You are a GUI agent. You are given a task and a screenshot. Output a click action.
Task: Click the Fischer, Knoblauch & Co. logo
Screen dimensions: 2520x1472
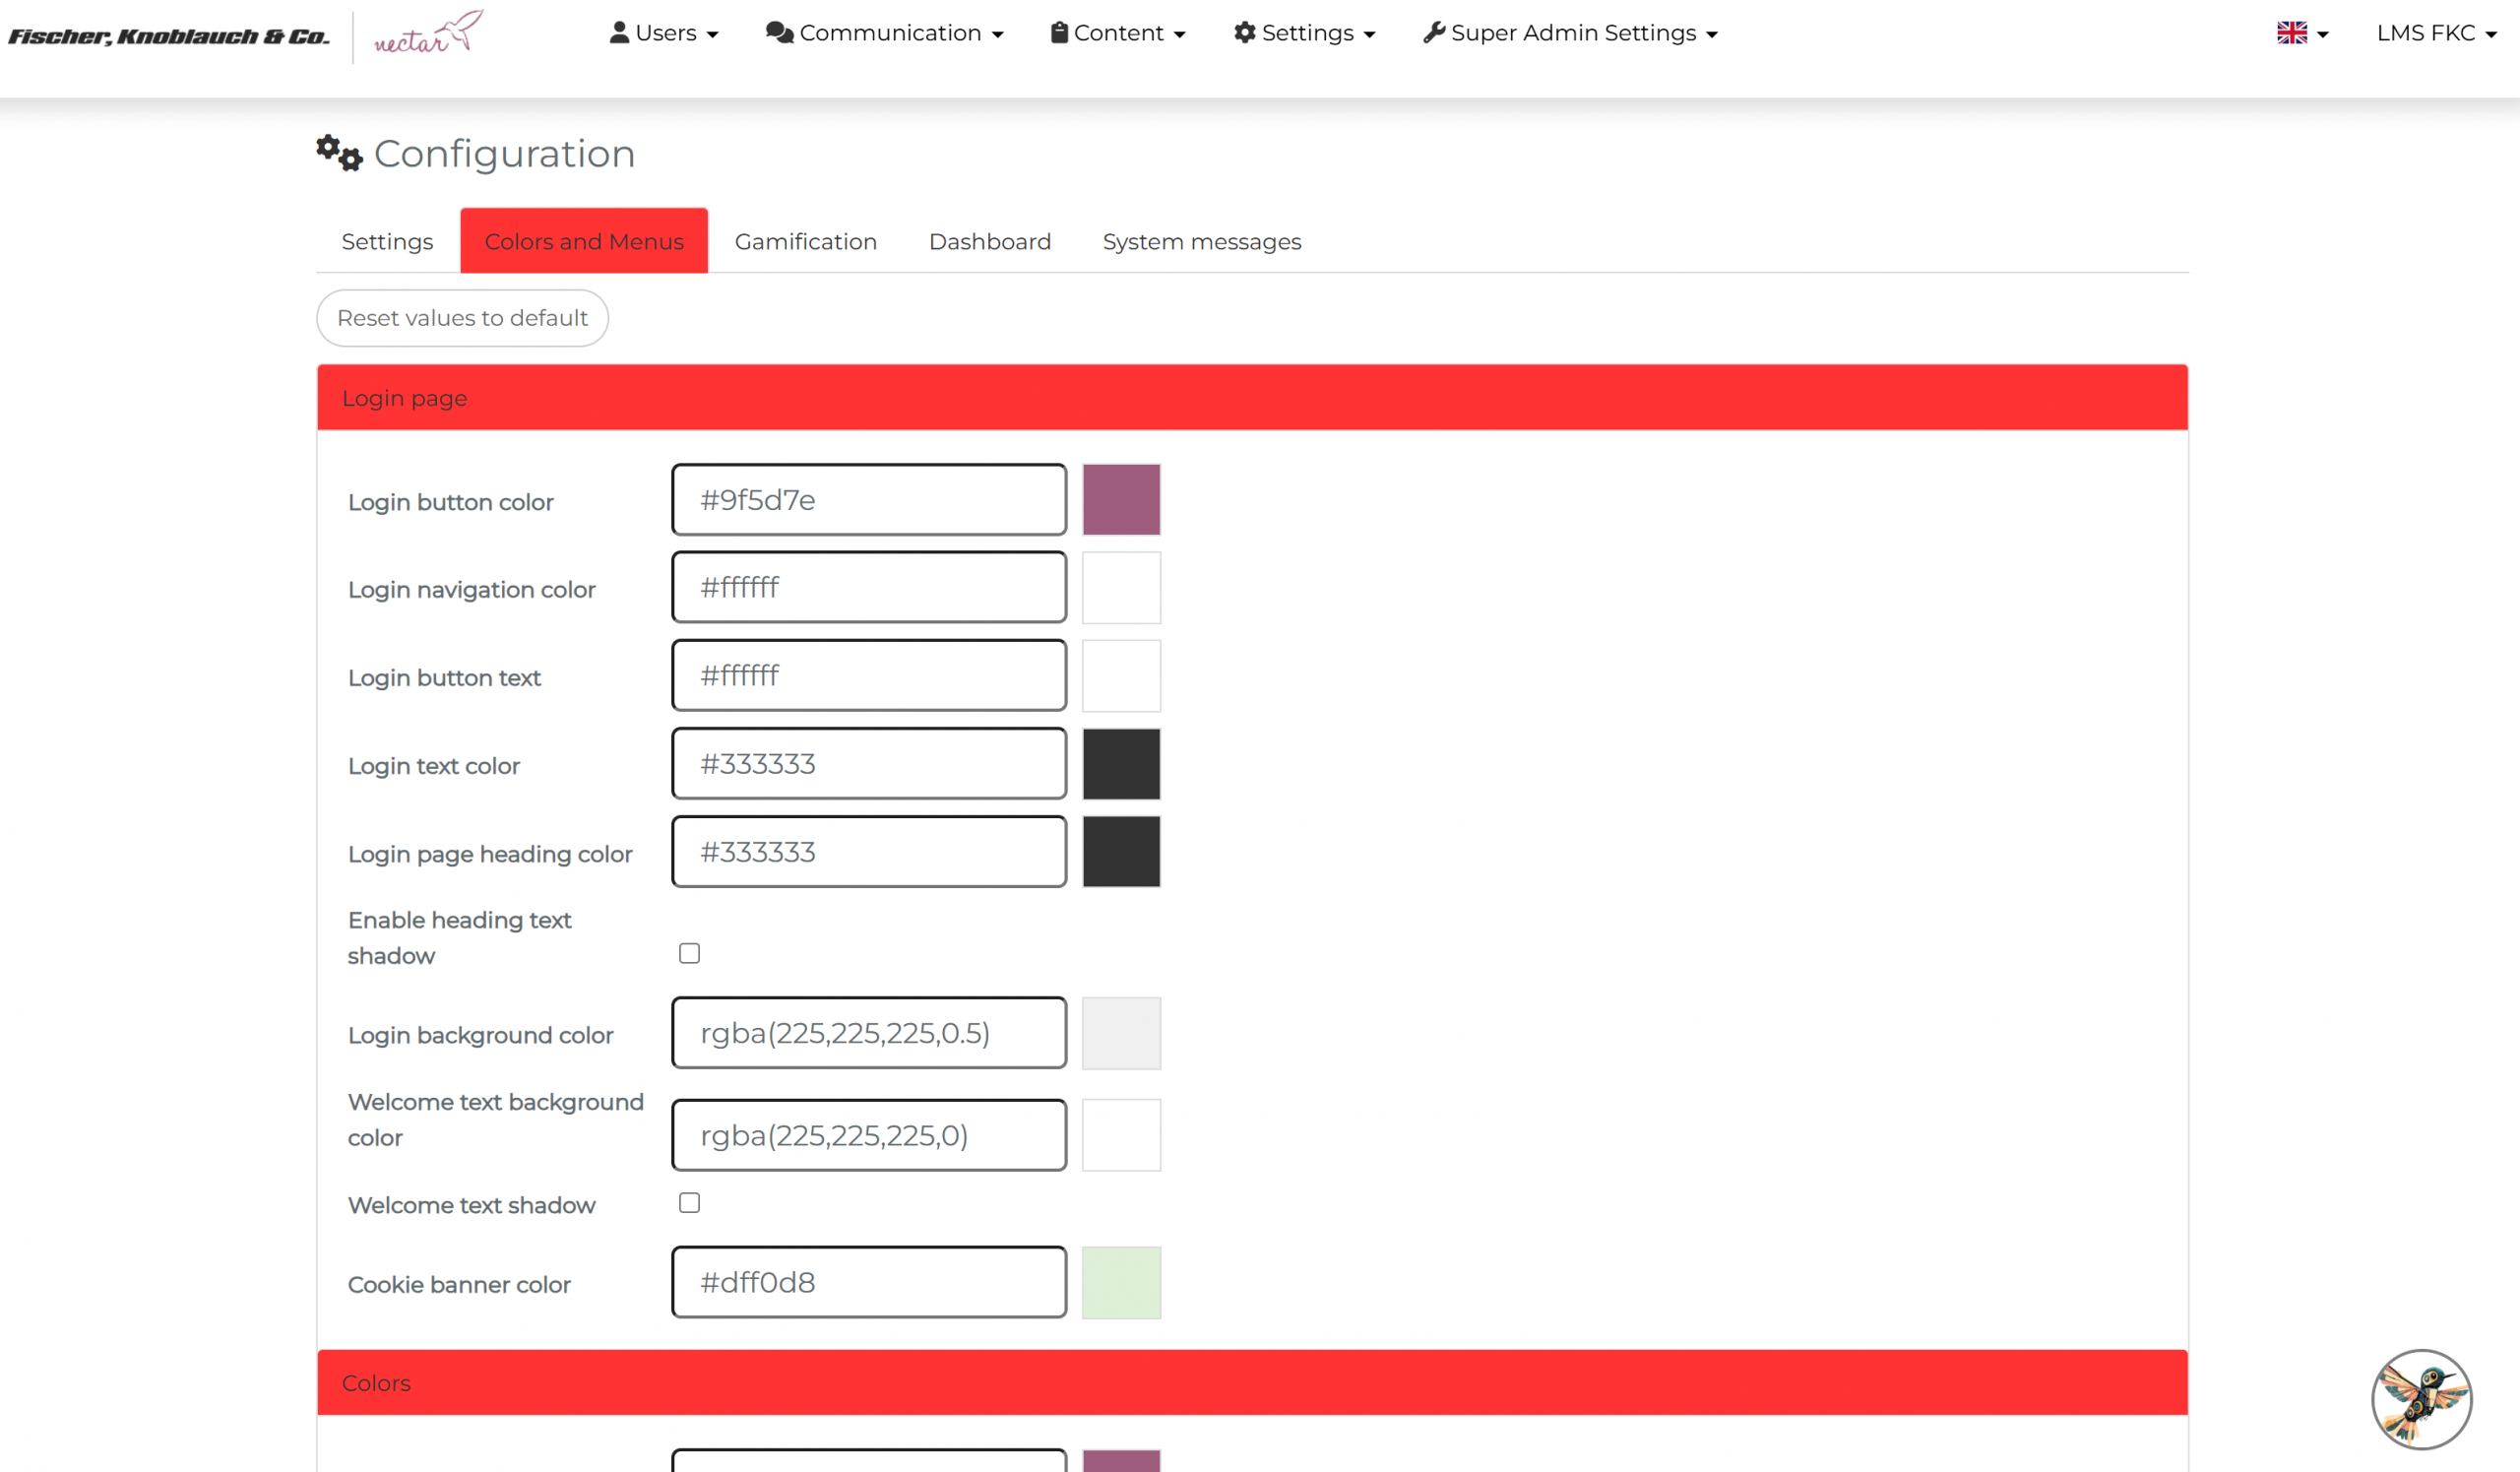(x=168, y=36)
